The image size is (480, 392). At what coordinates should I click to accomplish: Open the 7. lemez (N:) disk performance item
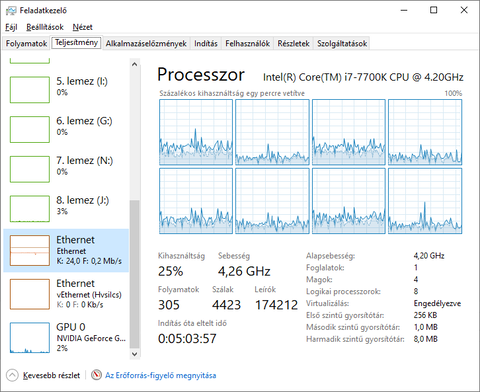click(66, 169)
